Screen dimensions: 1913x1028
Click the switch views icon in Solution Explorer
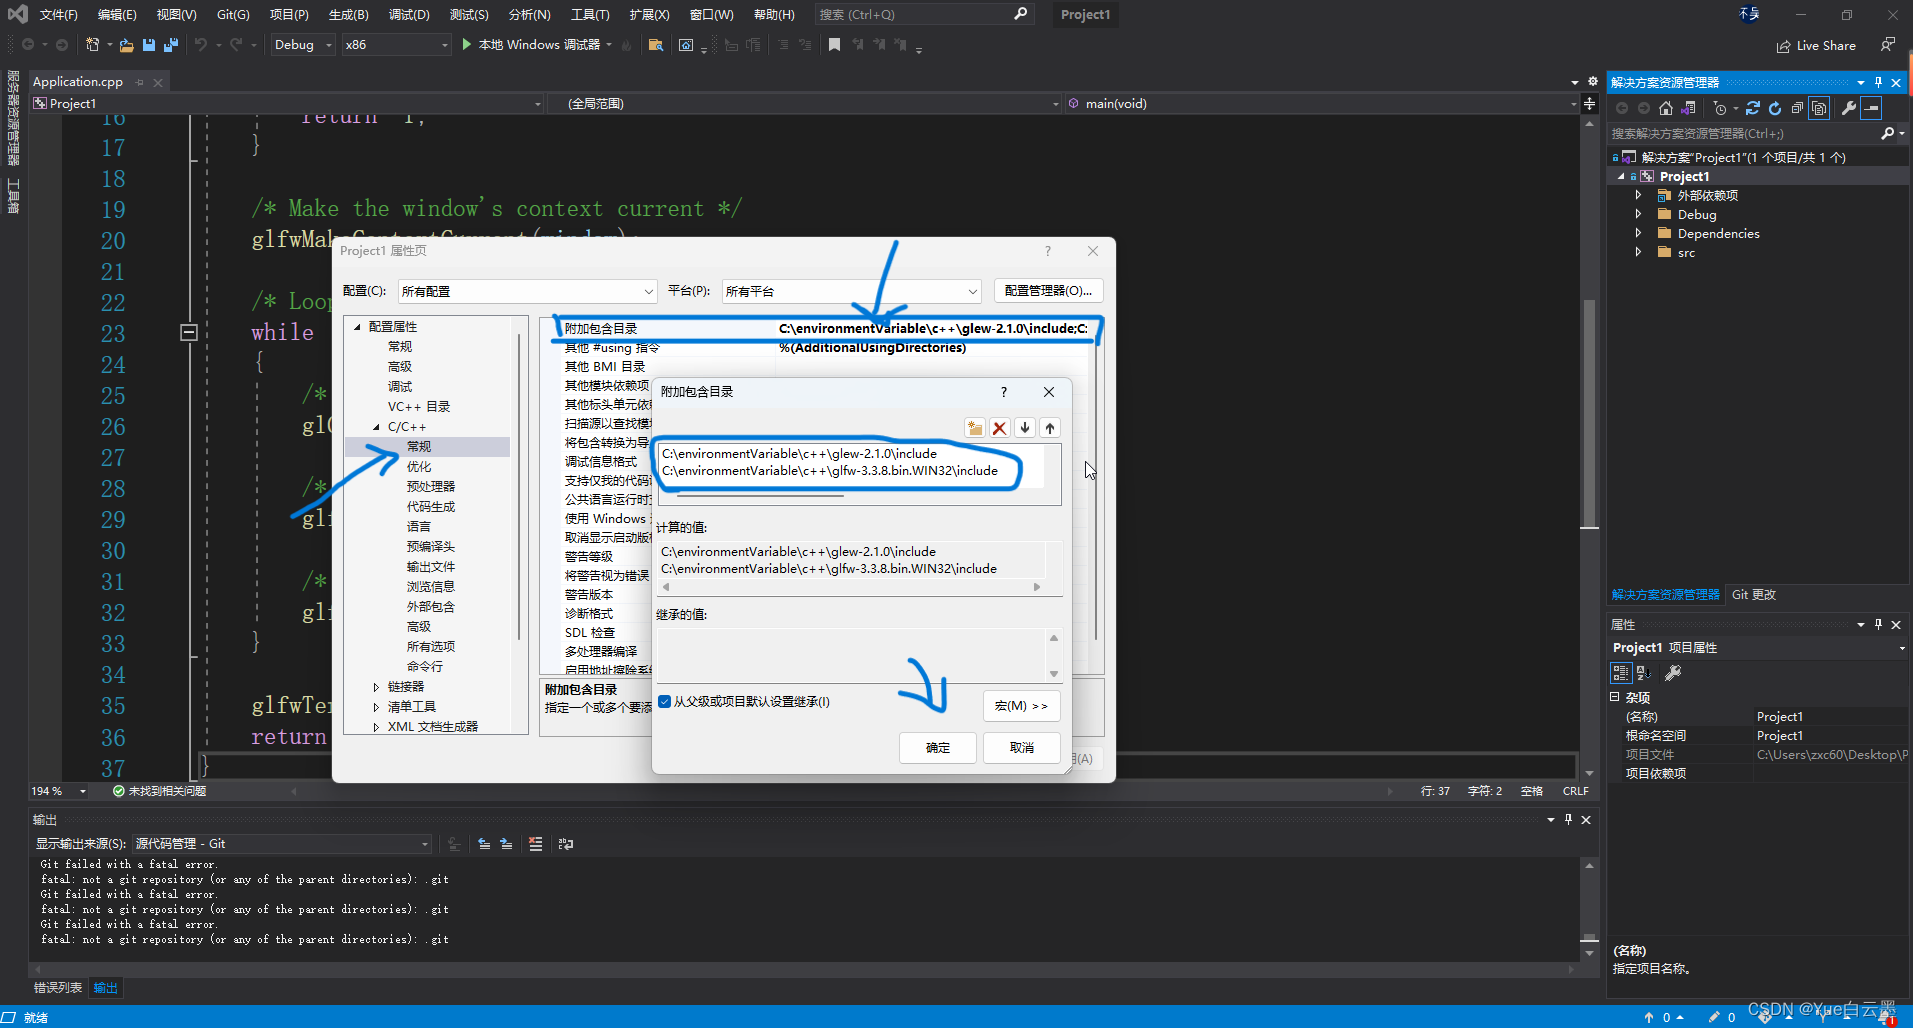[x=1689, y=108]
